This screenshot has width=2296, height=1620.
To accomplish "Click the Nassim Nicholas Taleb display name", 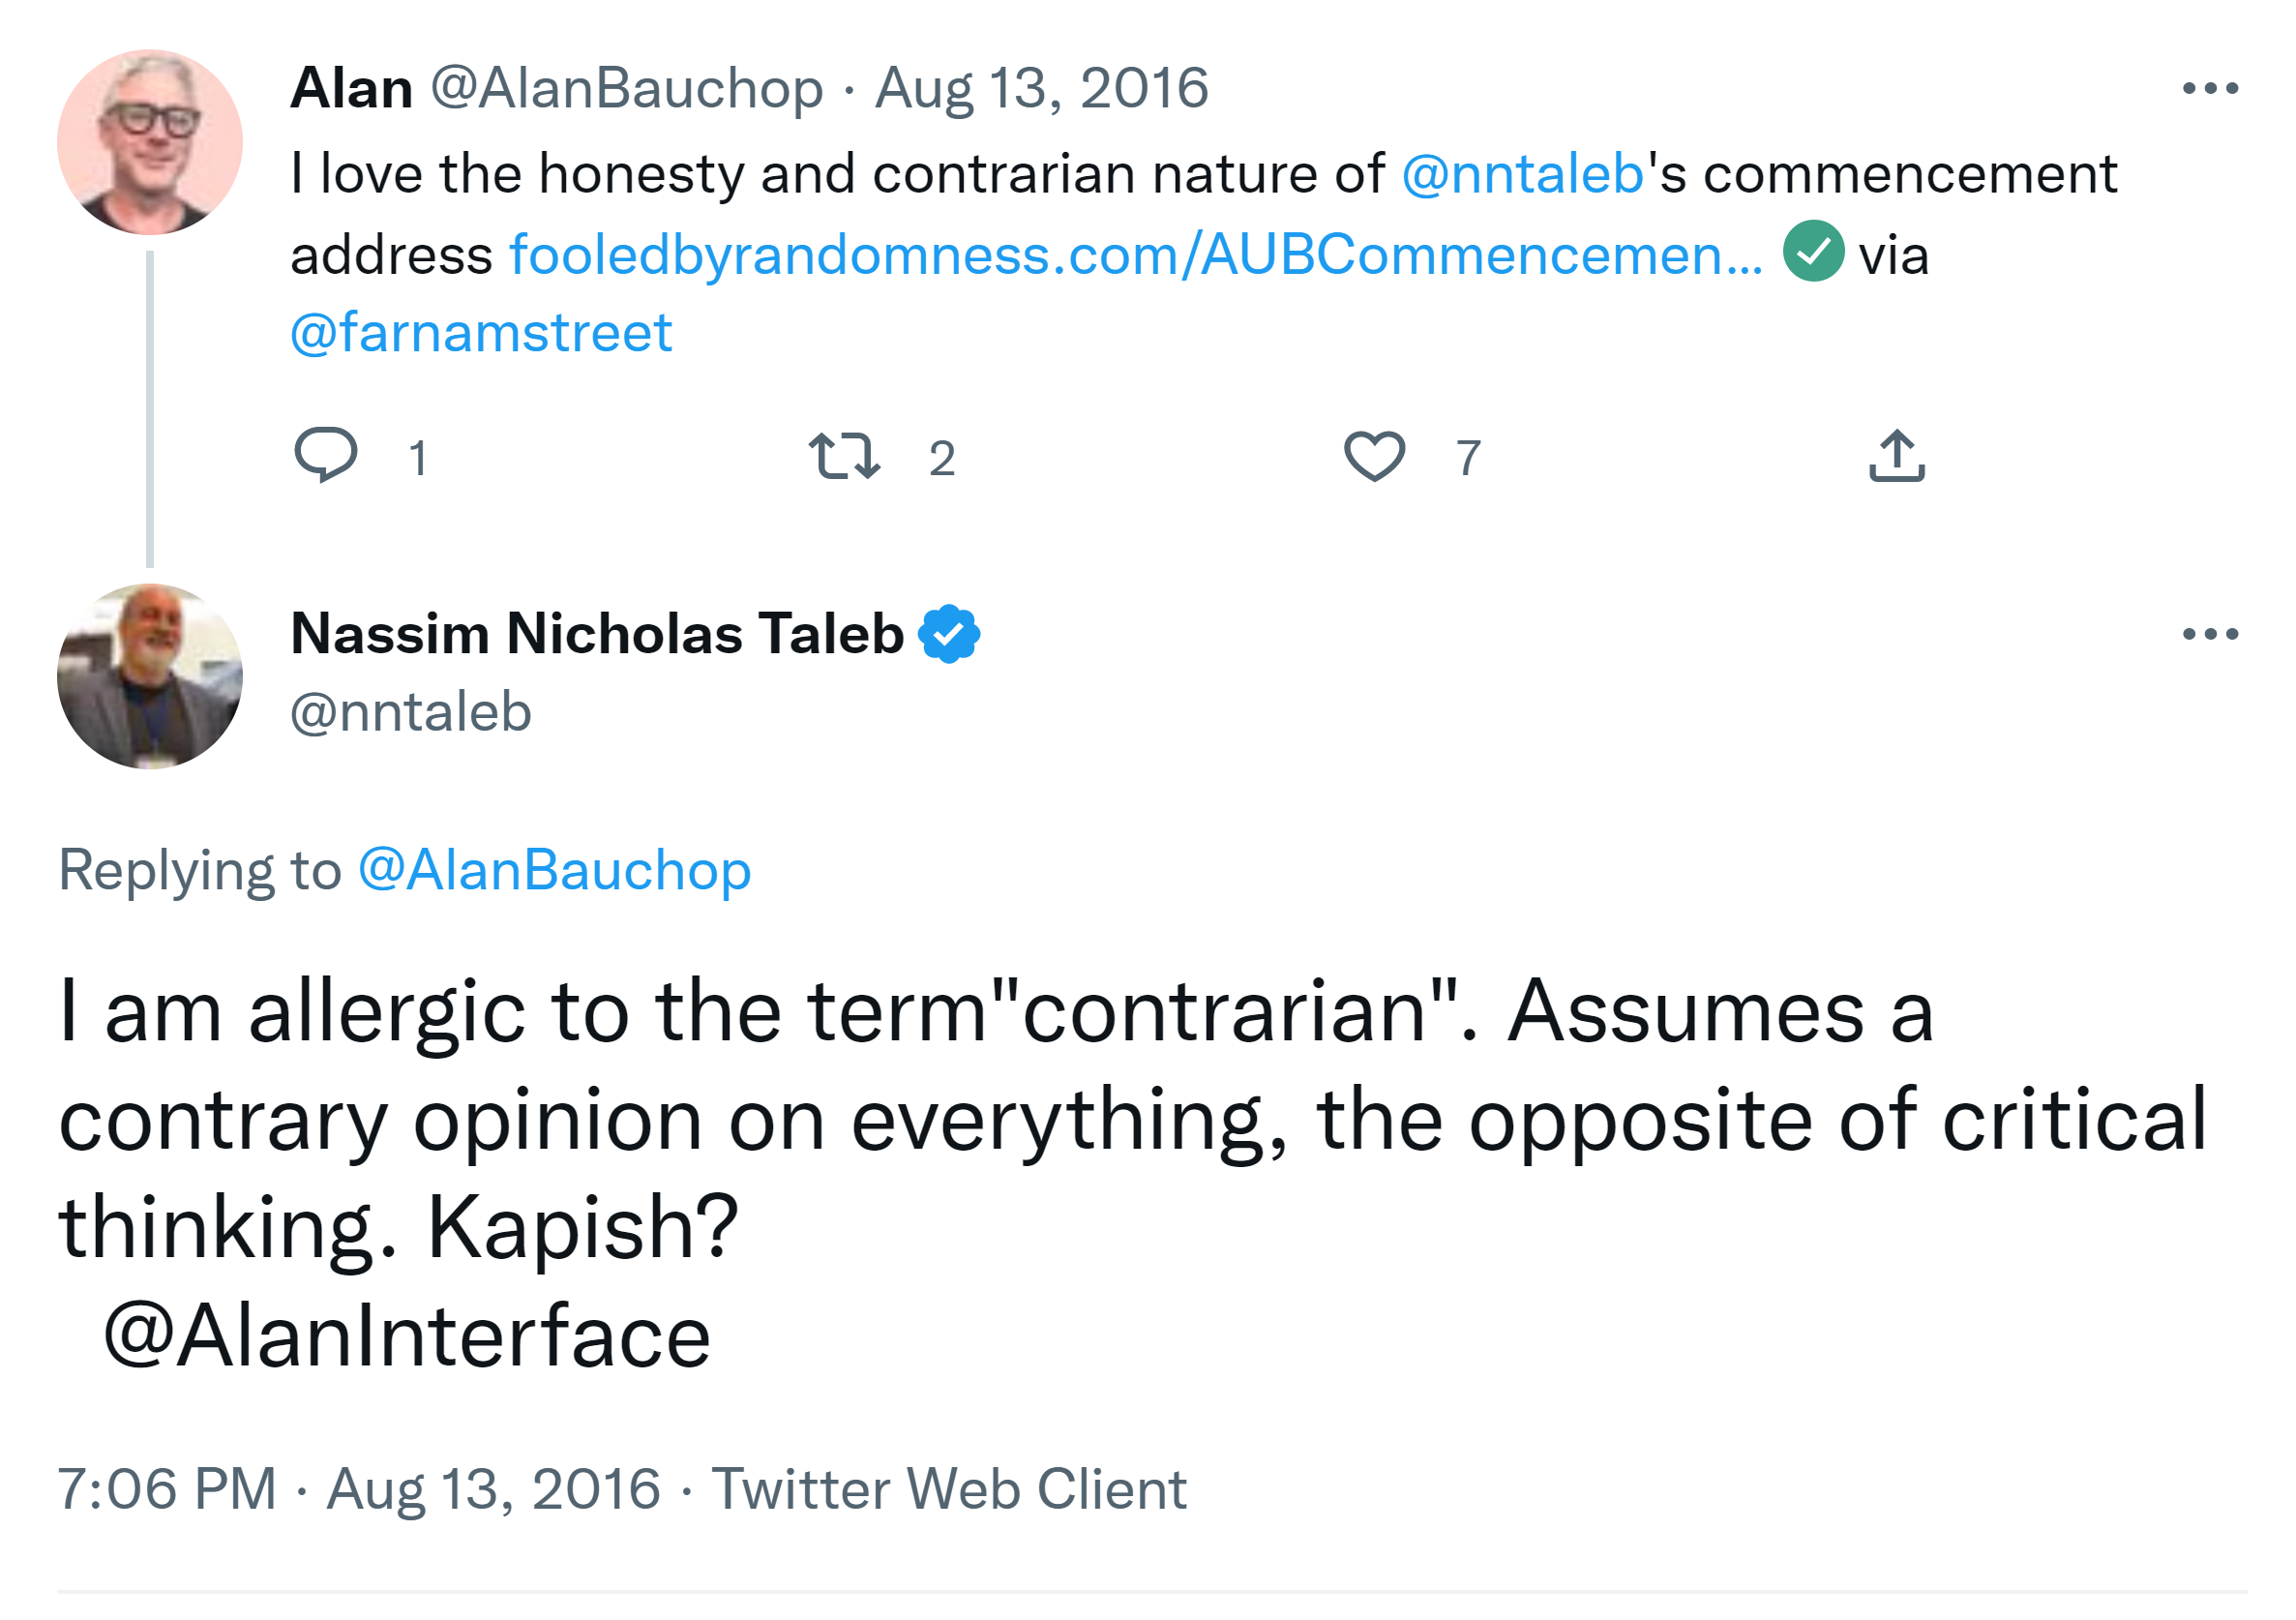I will coord(597,634).
